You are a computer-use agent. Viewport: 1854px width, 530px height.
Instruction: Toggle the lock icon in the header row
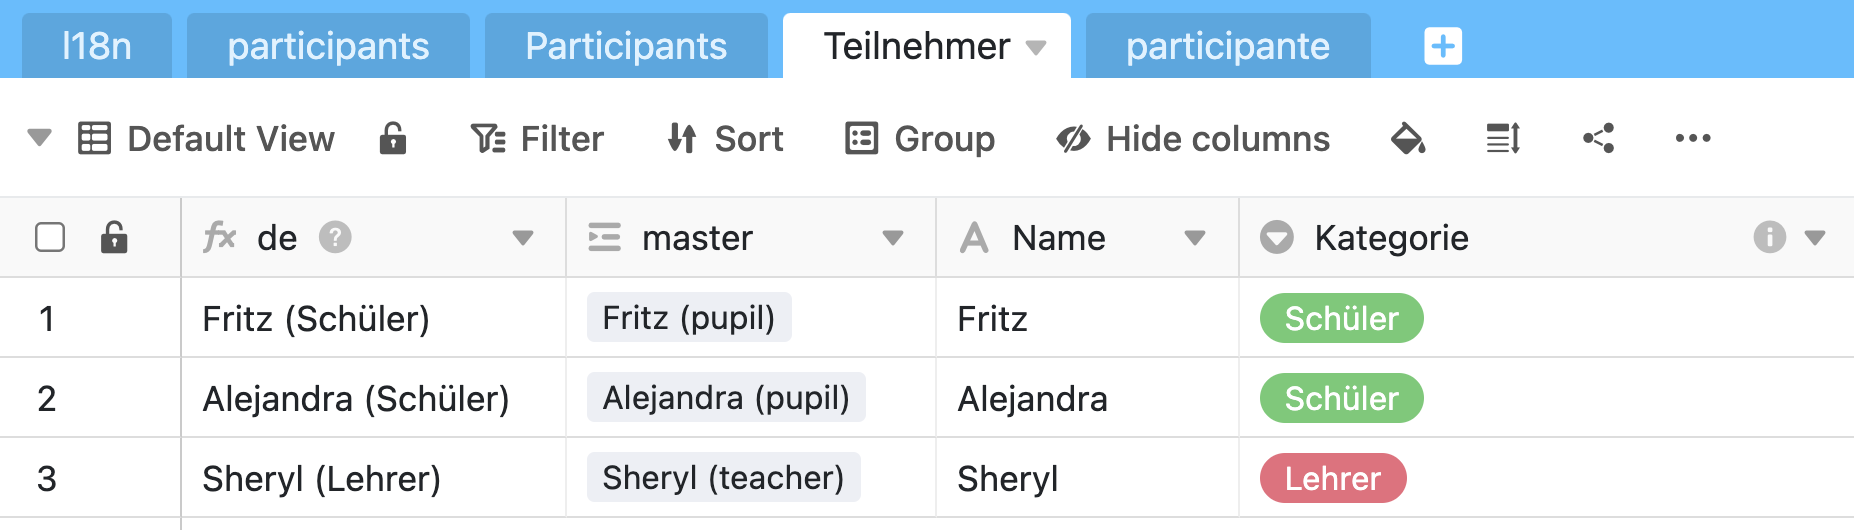coord(114,238)
